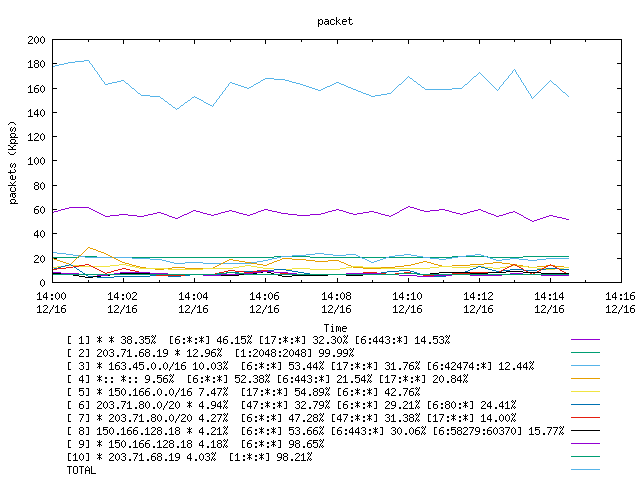This screenshot has width=640, height=480.
Task: Click y-axis tick value 120
Action: click(36, 137)
